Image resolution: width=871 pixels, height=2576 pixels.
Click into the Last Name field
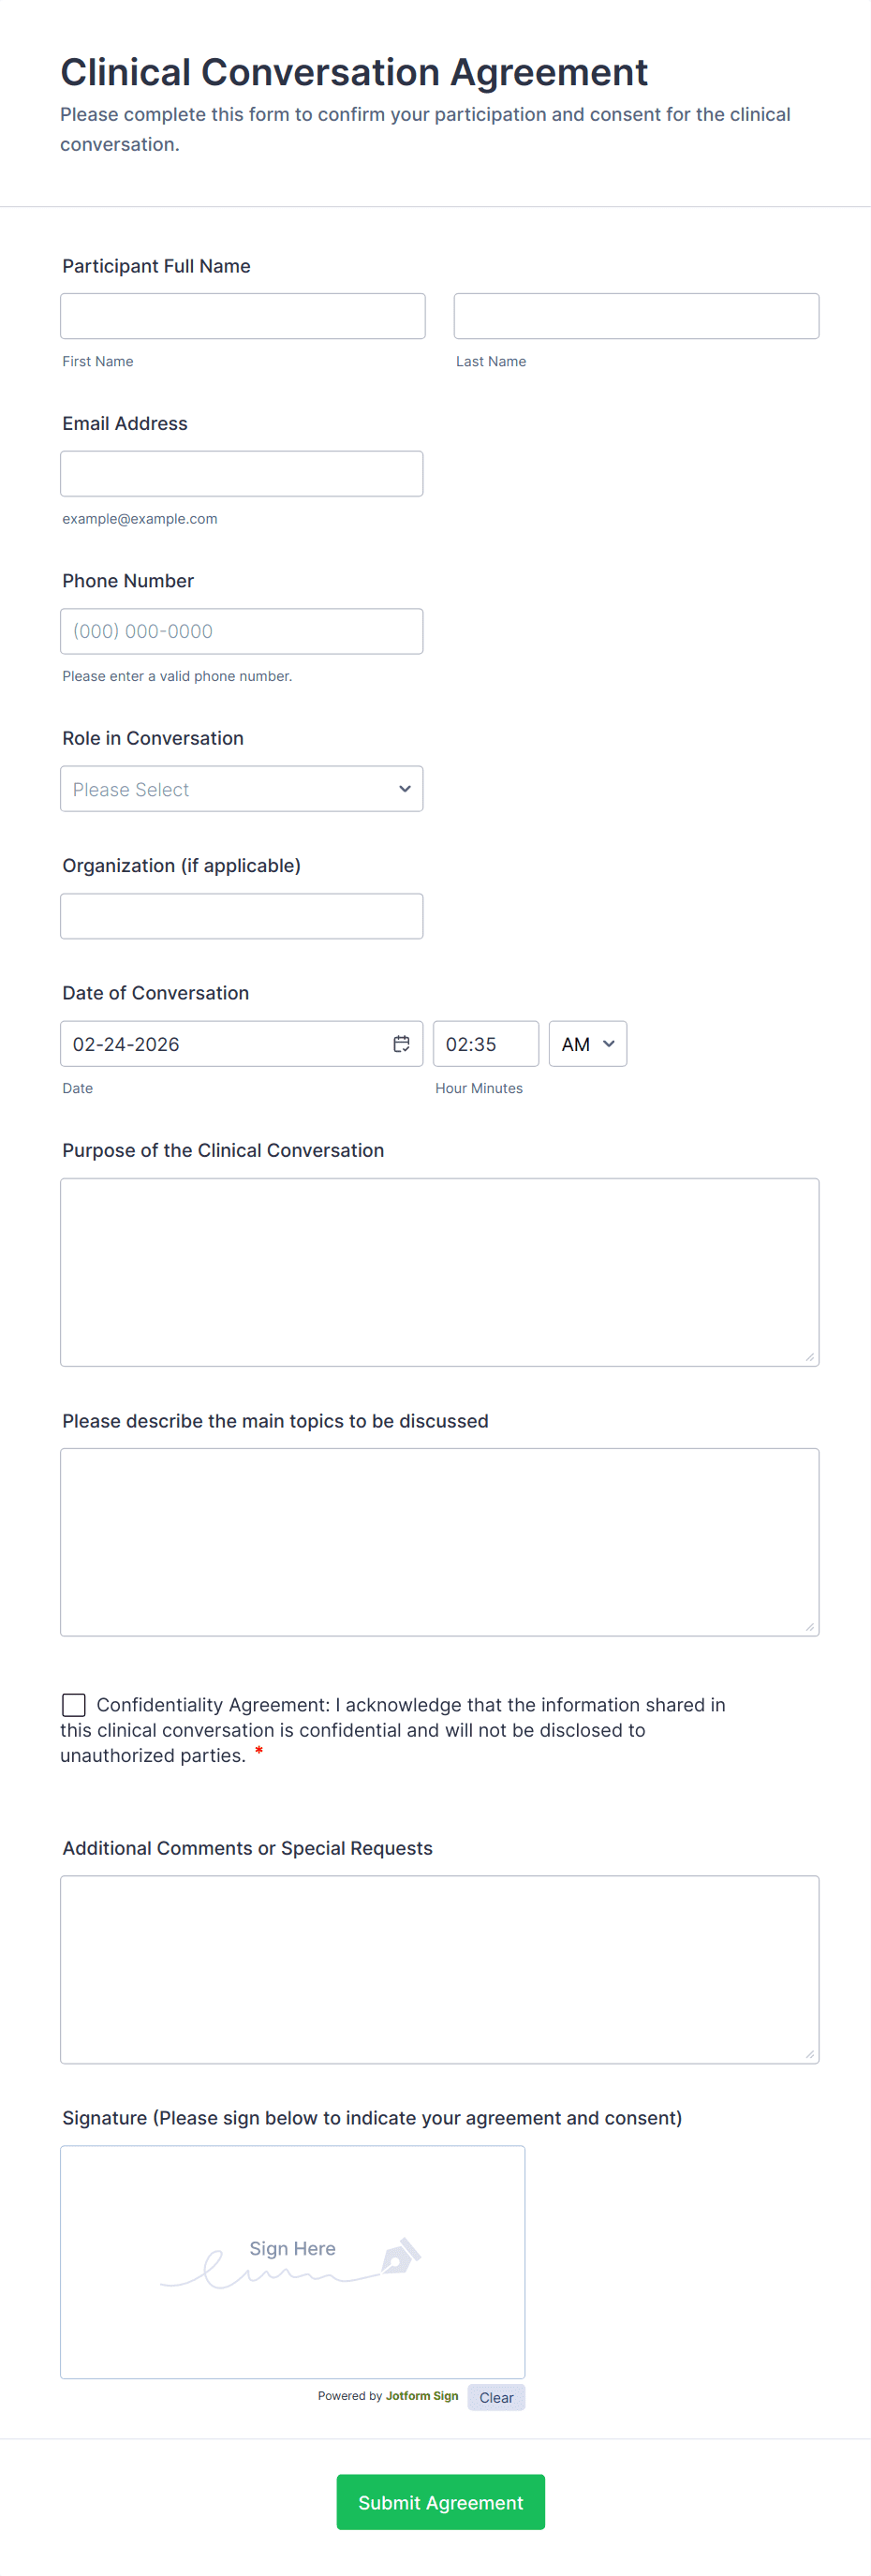(636, 316)
